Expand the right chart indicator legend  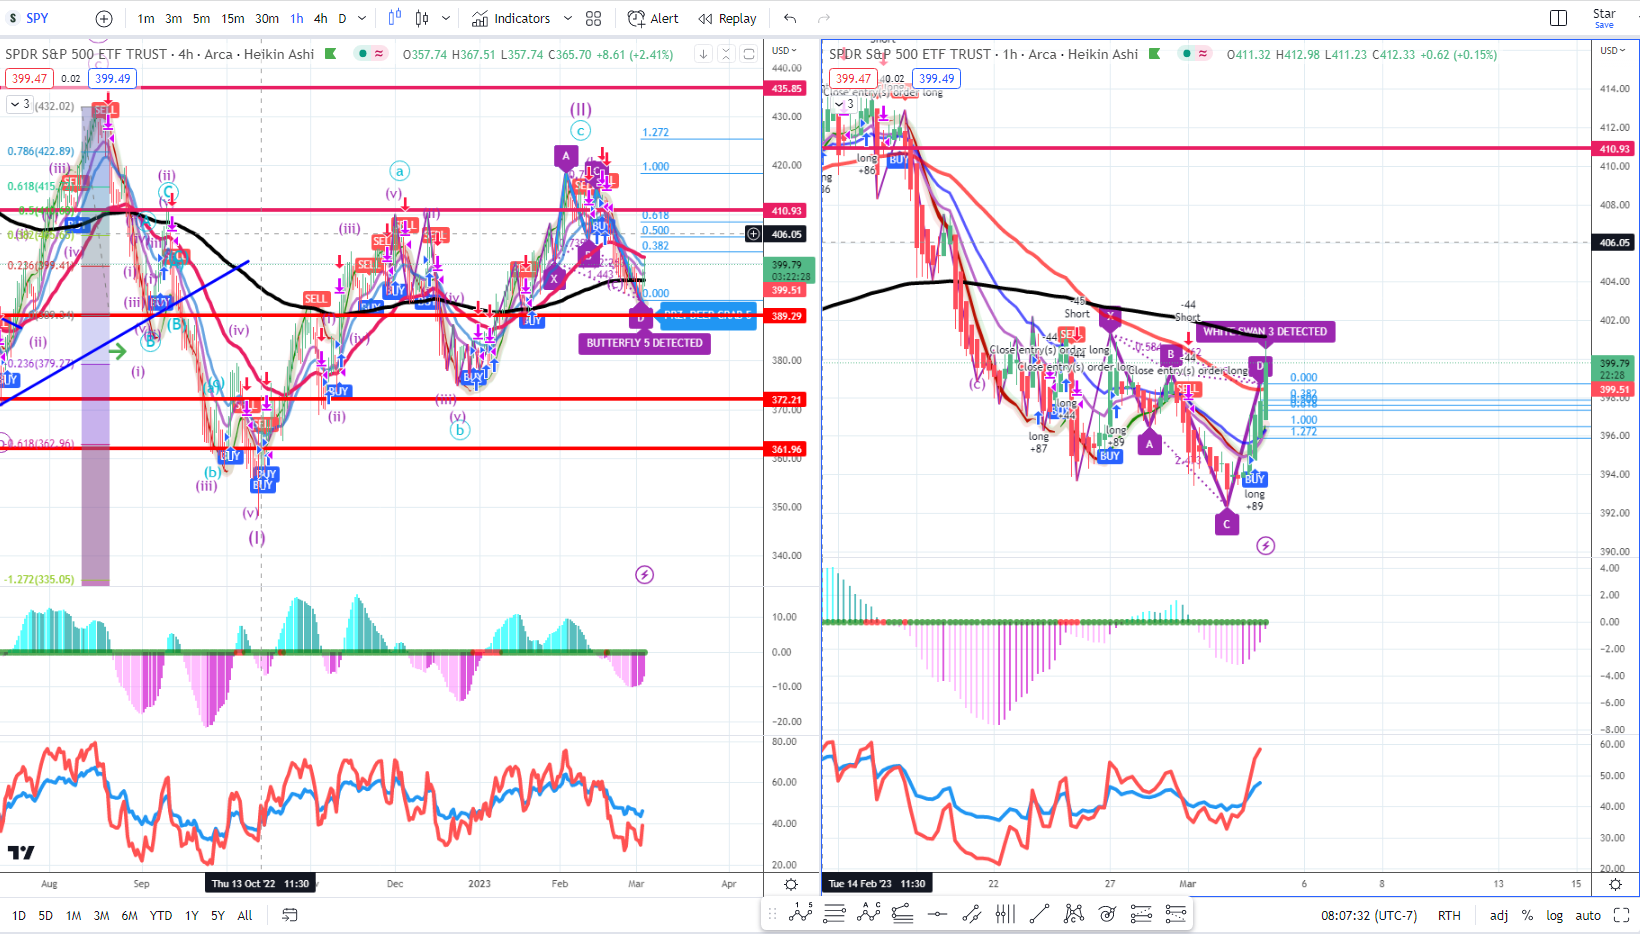pos(844,104)
